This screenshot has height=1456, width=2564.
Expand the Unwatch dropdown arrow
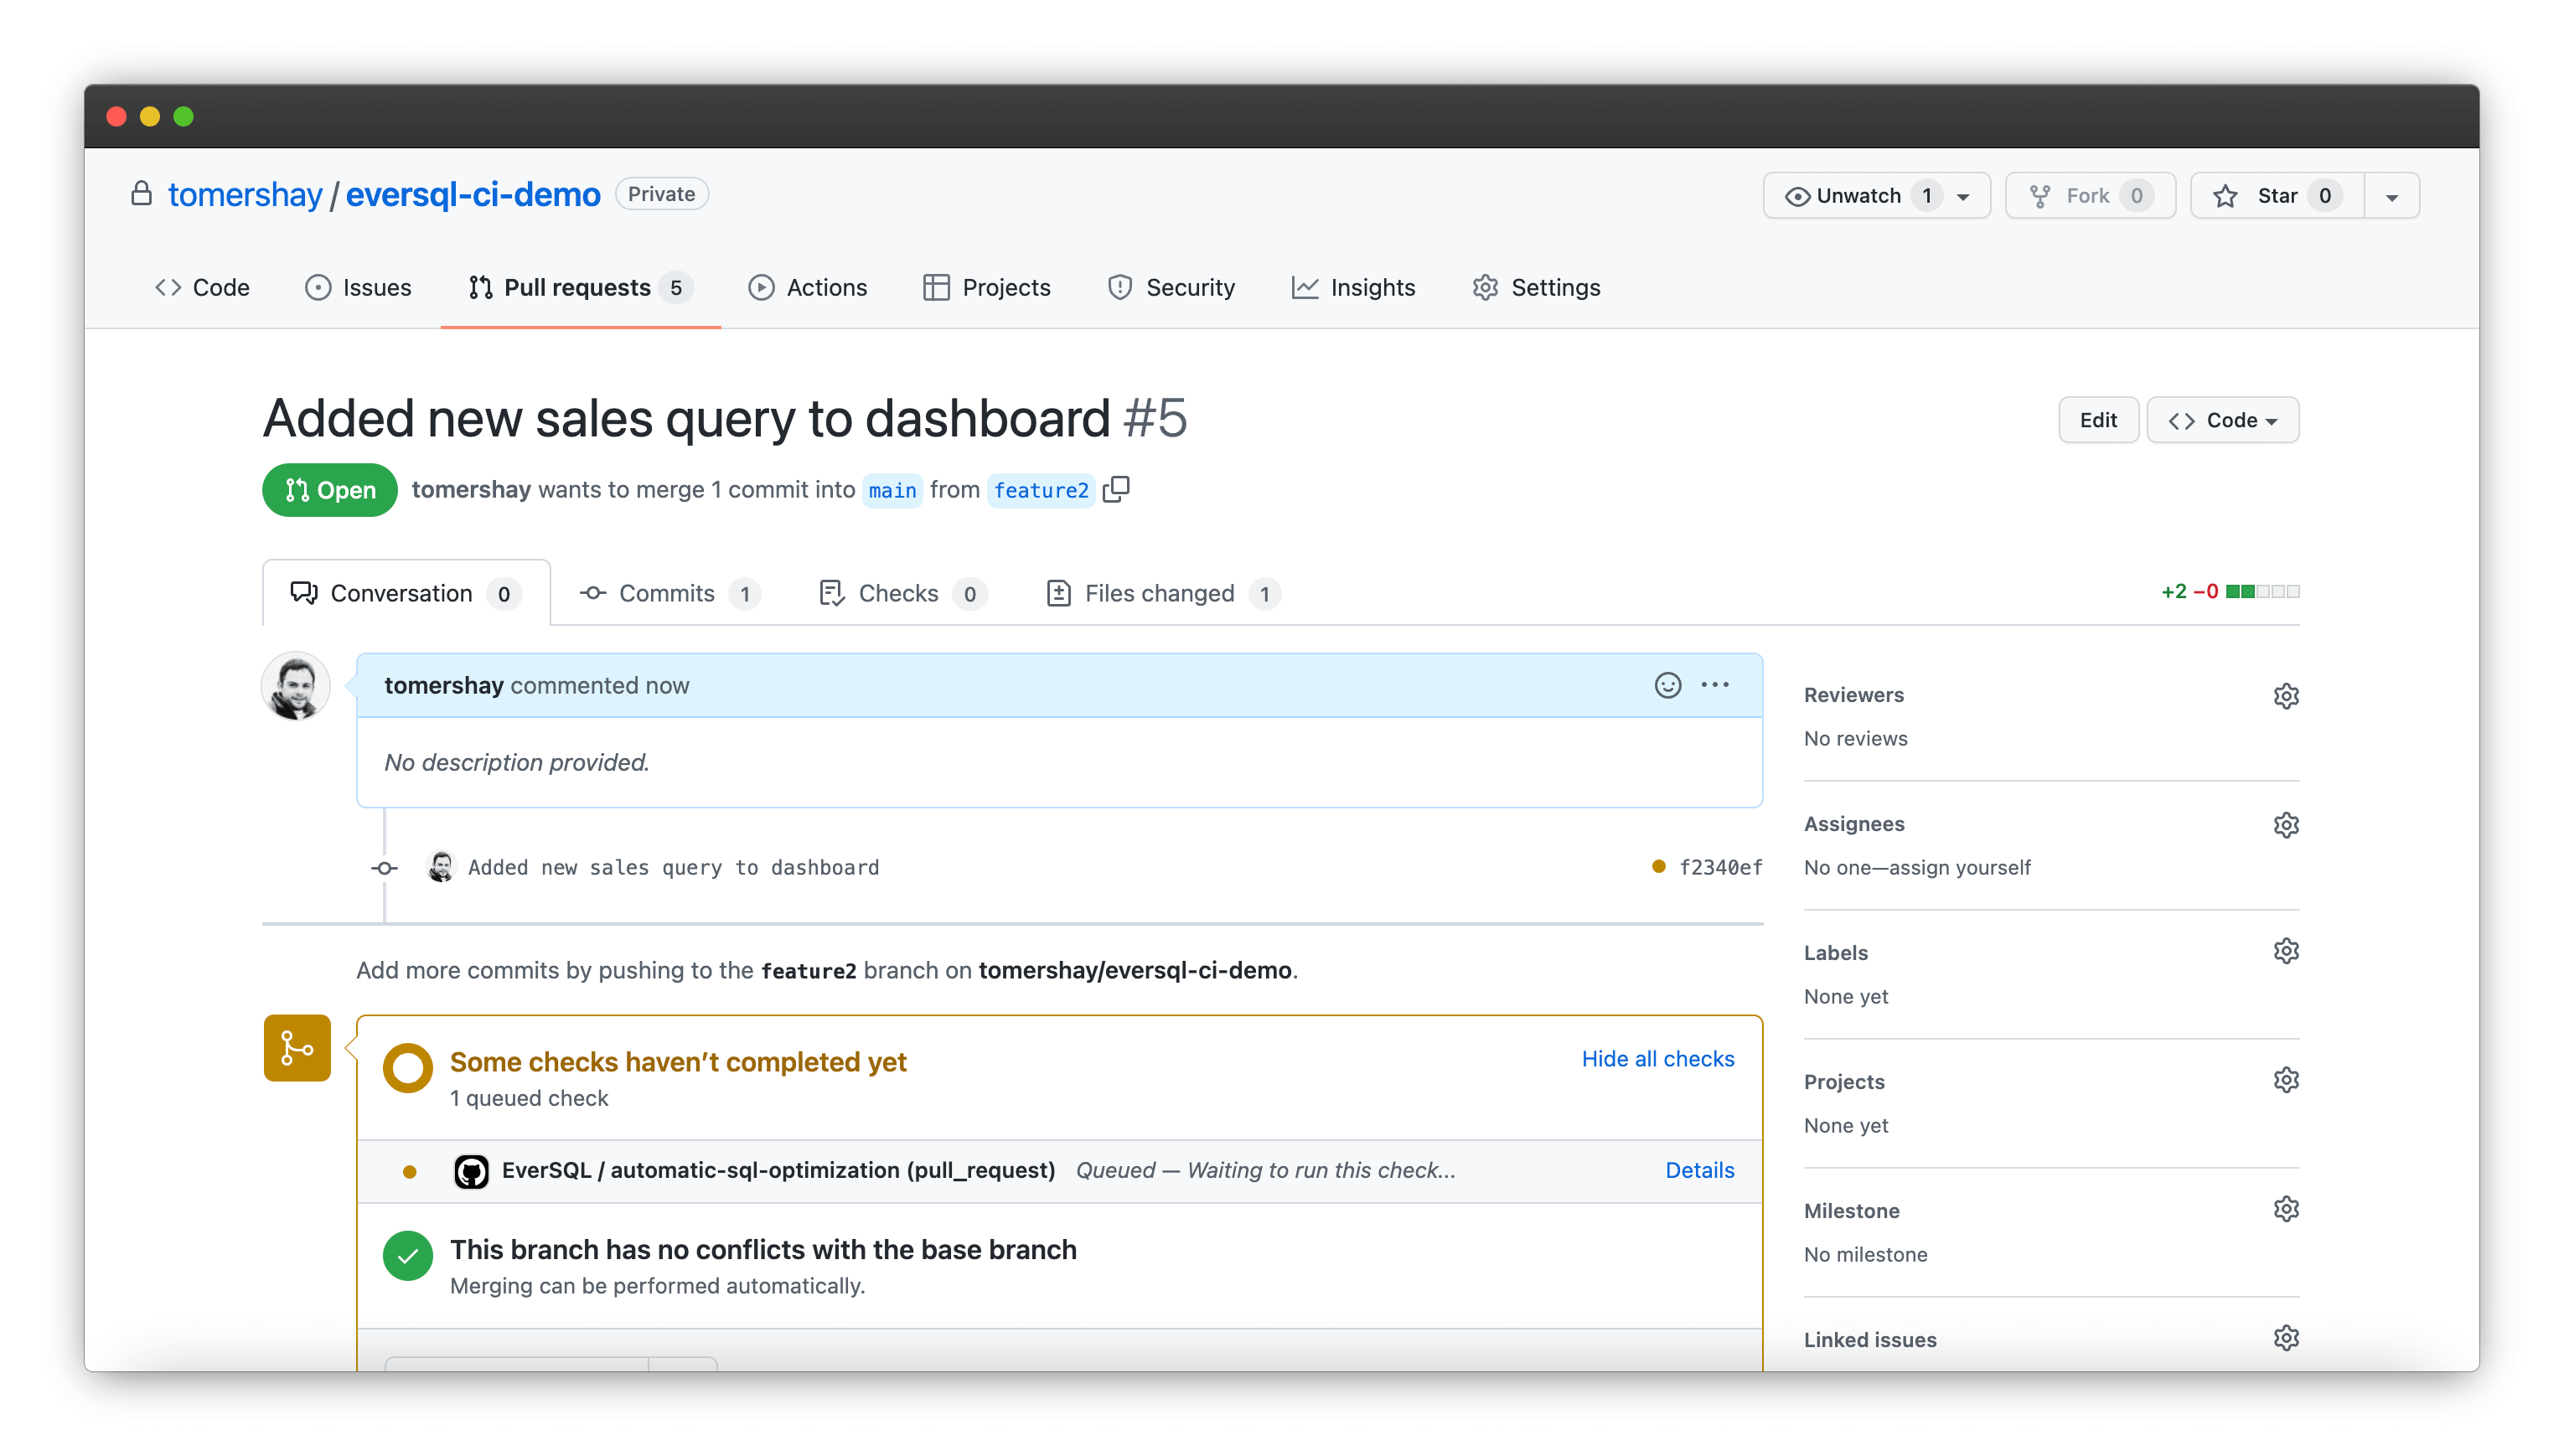[1964, 197]
